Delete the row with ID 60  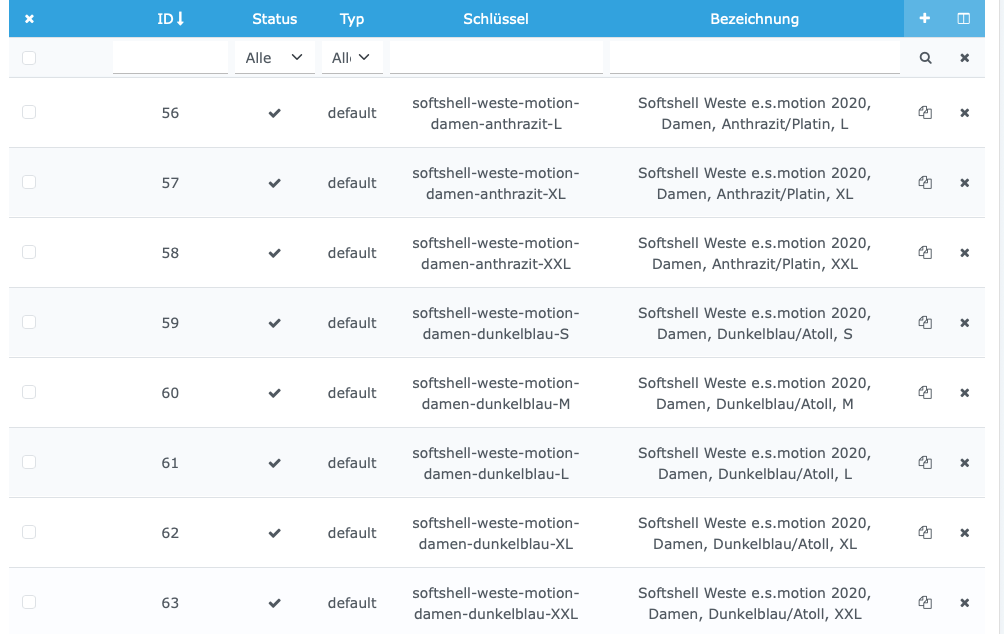[964, 393]
